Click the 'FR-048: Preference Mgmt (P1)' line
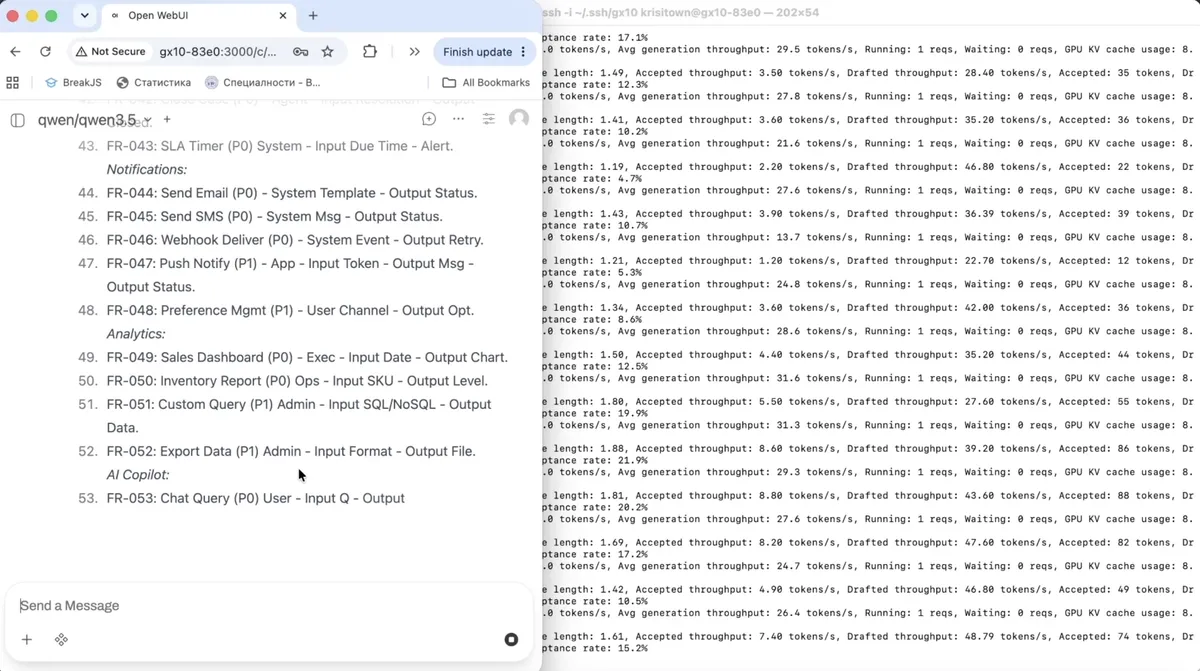The height and width of the screenshot is (671, 1200). (290, 310)
